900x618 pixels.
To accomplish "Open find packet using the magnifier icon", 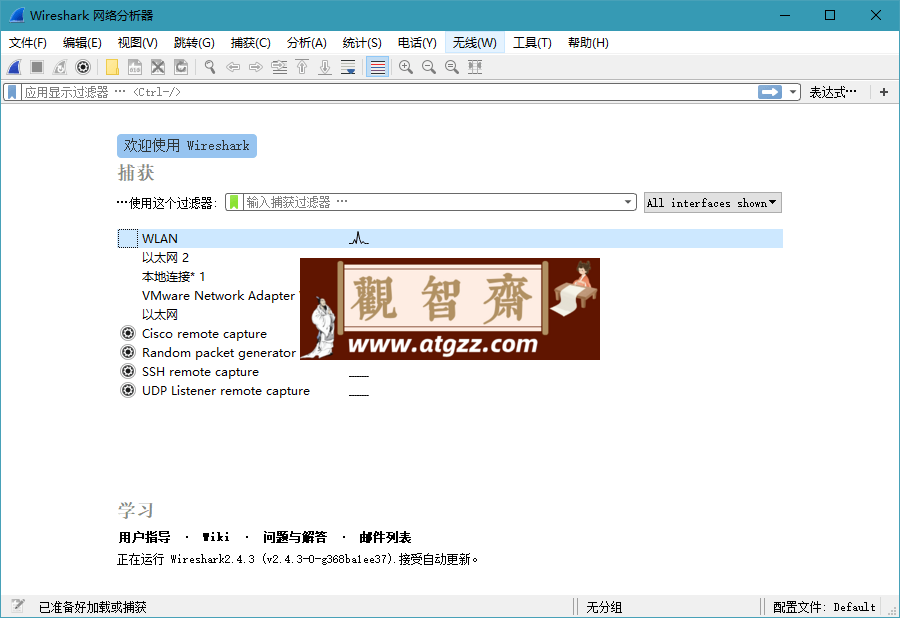I will [210, 67].
